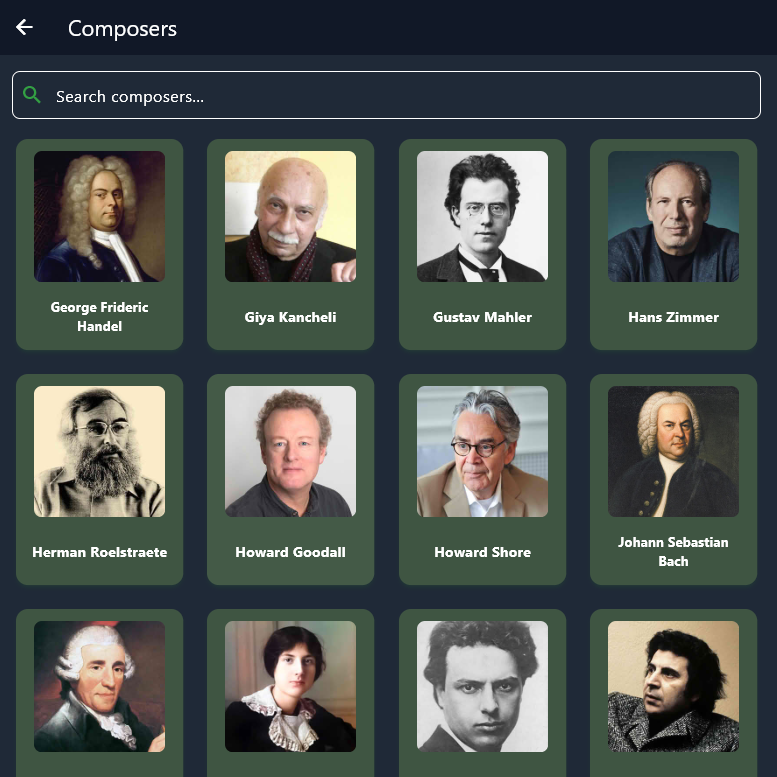The height and width of the screenshot is (777, 777).
Task: Open Johann Sebastian Bach's portrait
Action: 673,451
